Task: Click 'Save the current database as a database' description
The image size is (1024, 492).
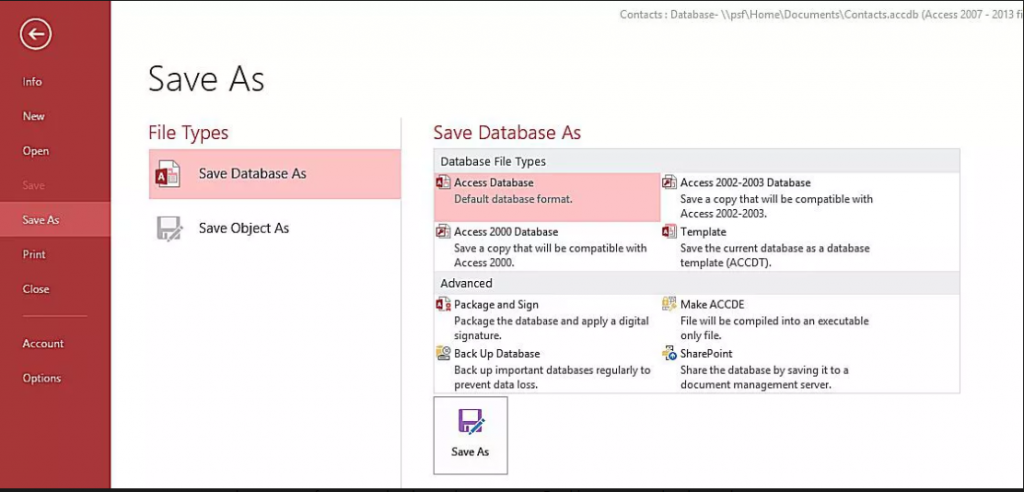Action: (x=775, y=248)
